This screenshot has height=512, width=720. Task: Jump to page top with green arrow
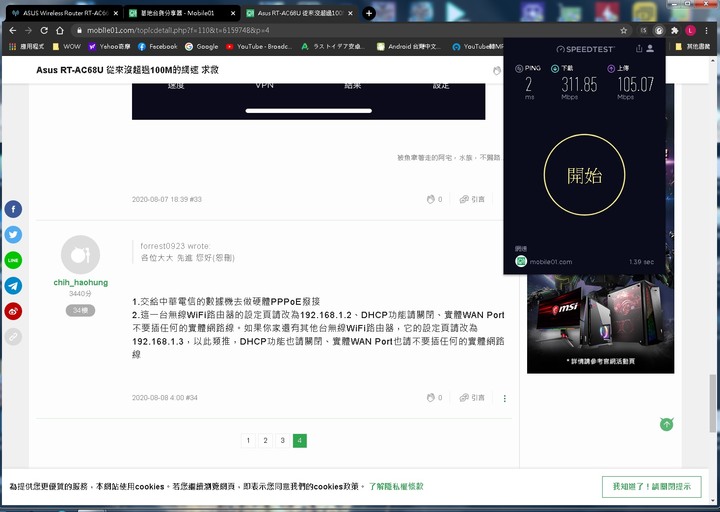[x=666, y=424]
